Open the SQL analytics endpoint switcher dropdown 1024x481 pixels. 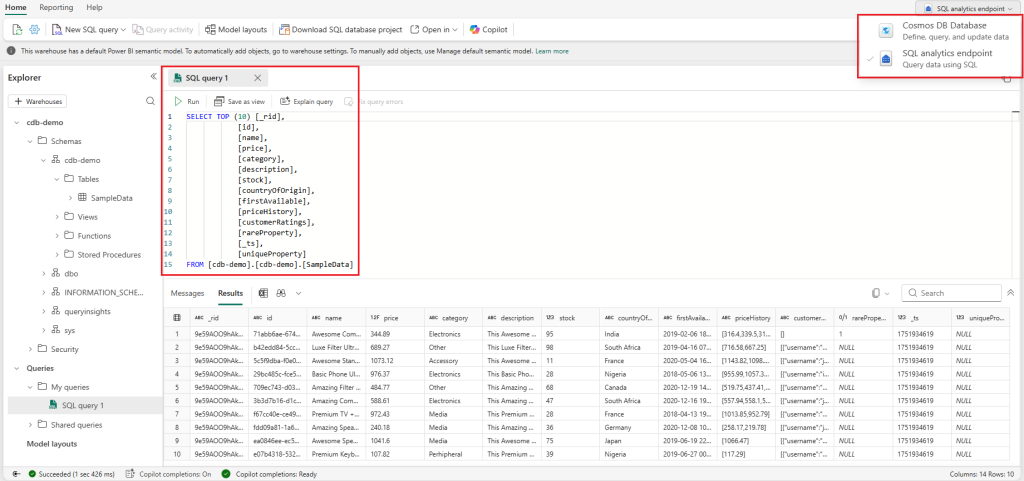970,8
